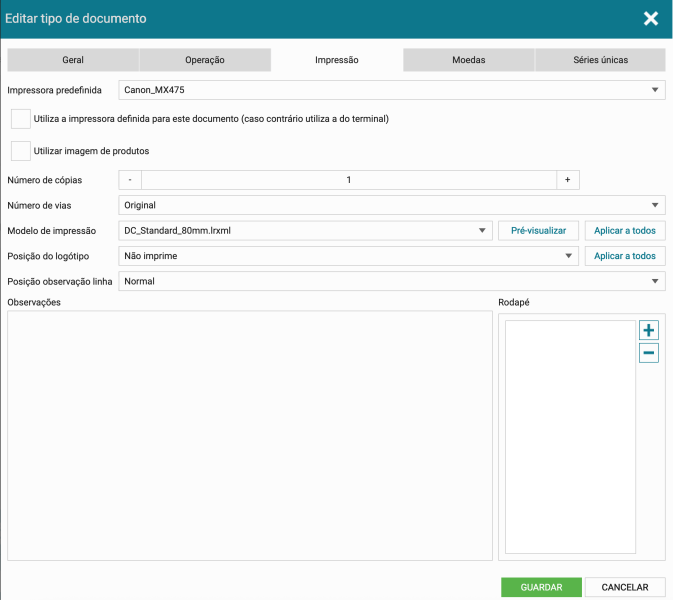Add a new footer line with plus icon
673x600 pixels.
(648, 330)
